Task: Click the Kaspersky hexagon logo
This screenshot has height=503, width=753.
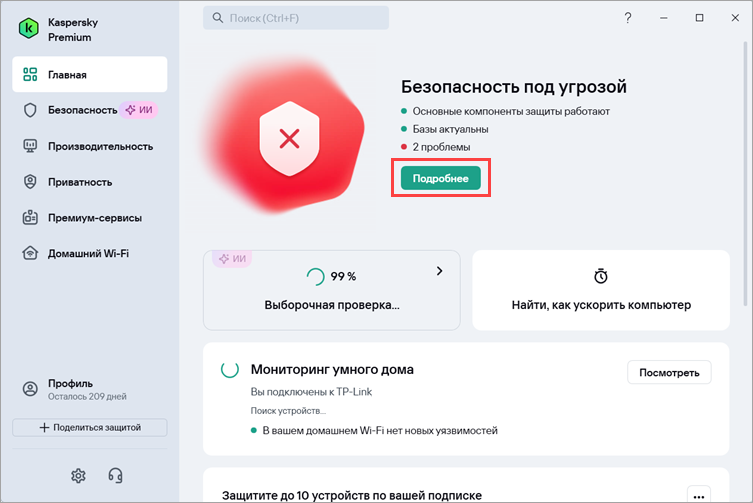Action: 28,29
